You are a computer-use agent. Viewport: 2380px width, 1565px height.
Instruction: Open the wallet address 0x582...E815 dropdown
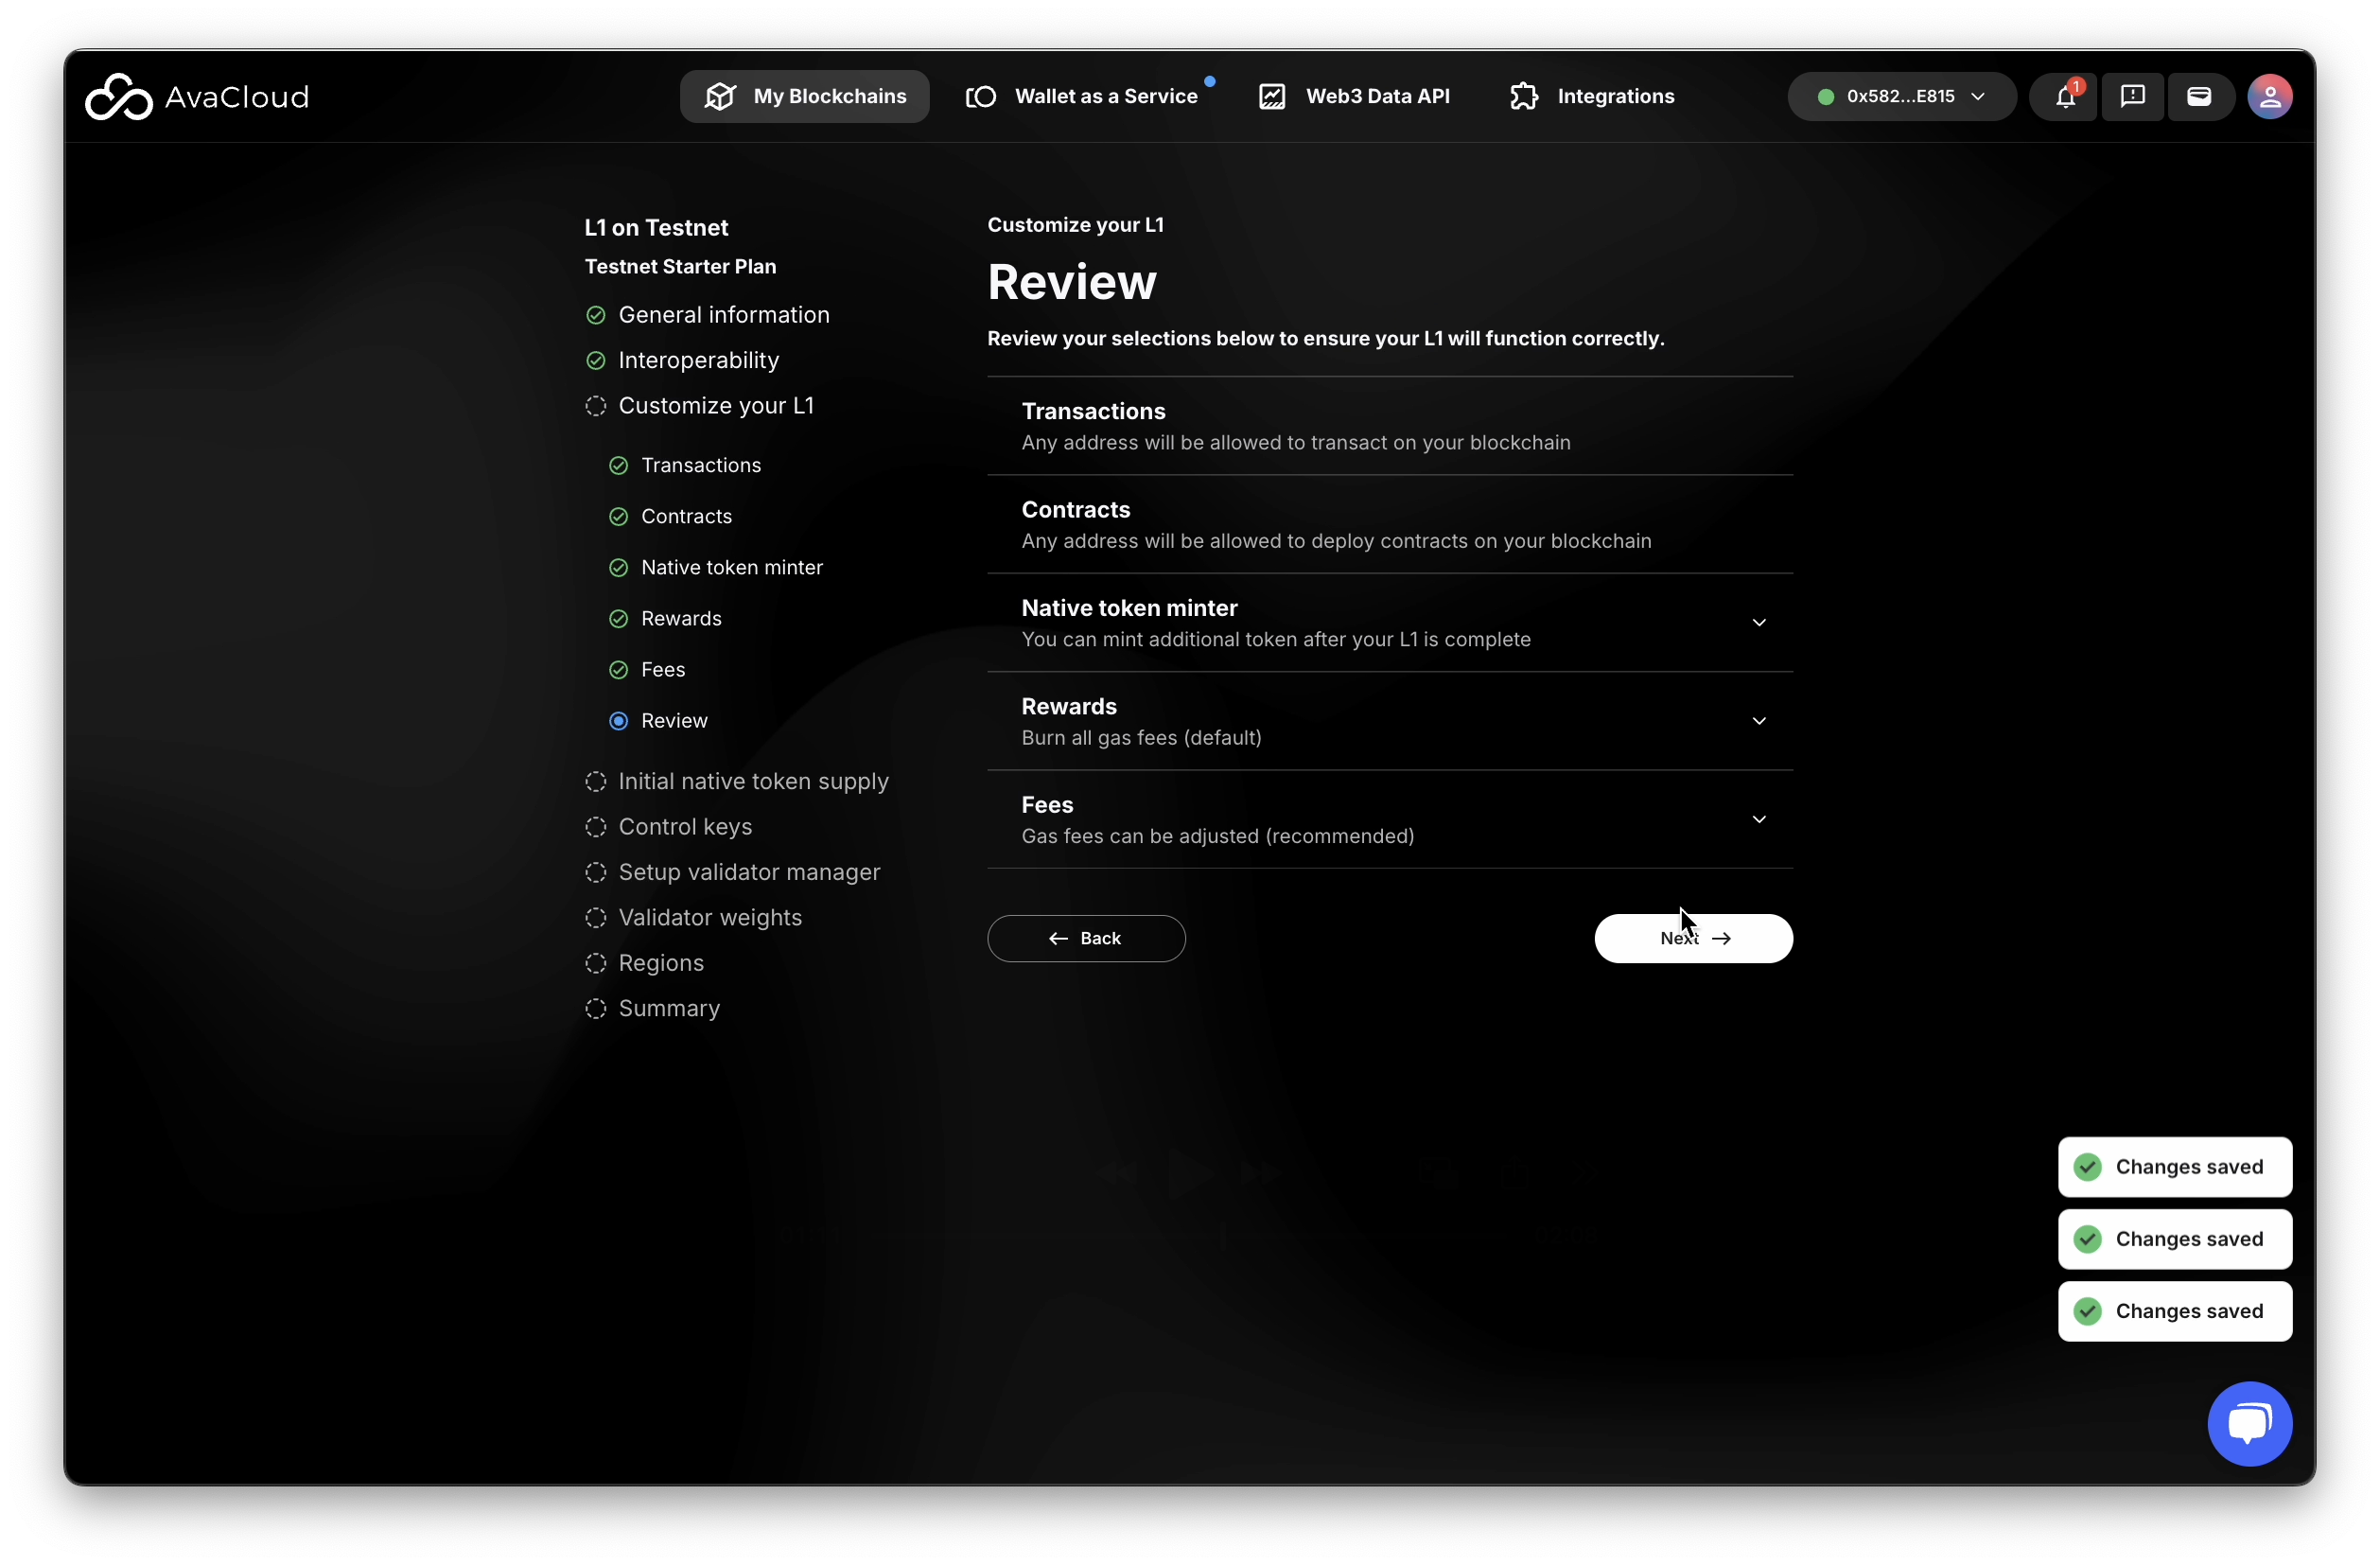[1901, 97]
